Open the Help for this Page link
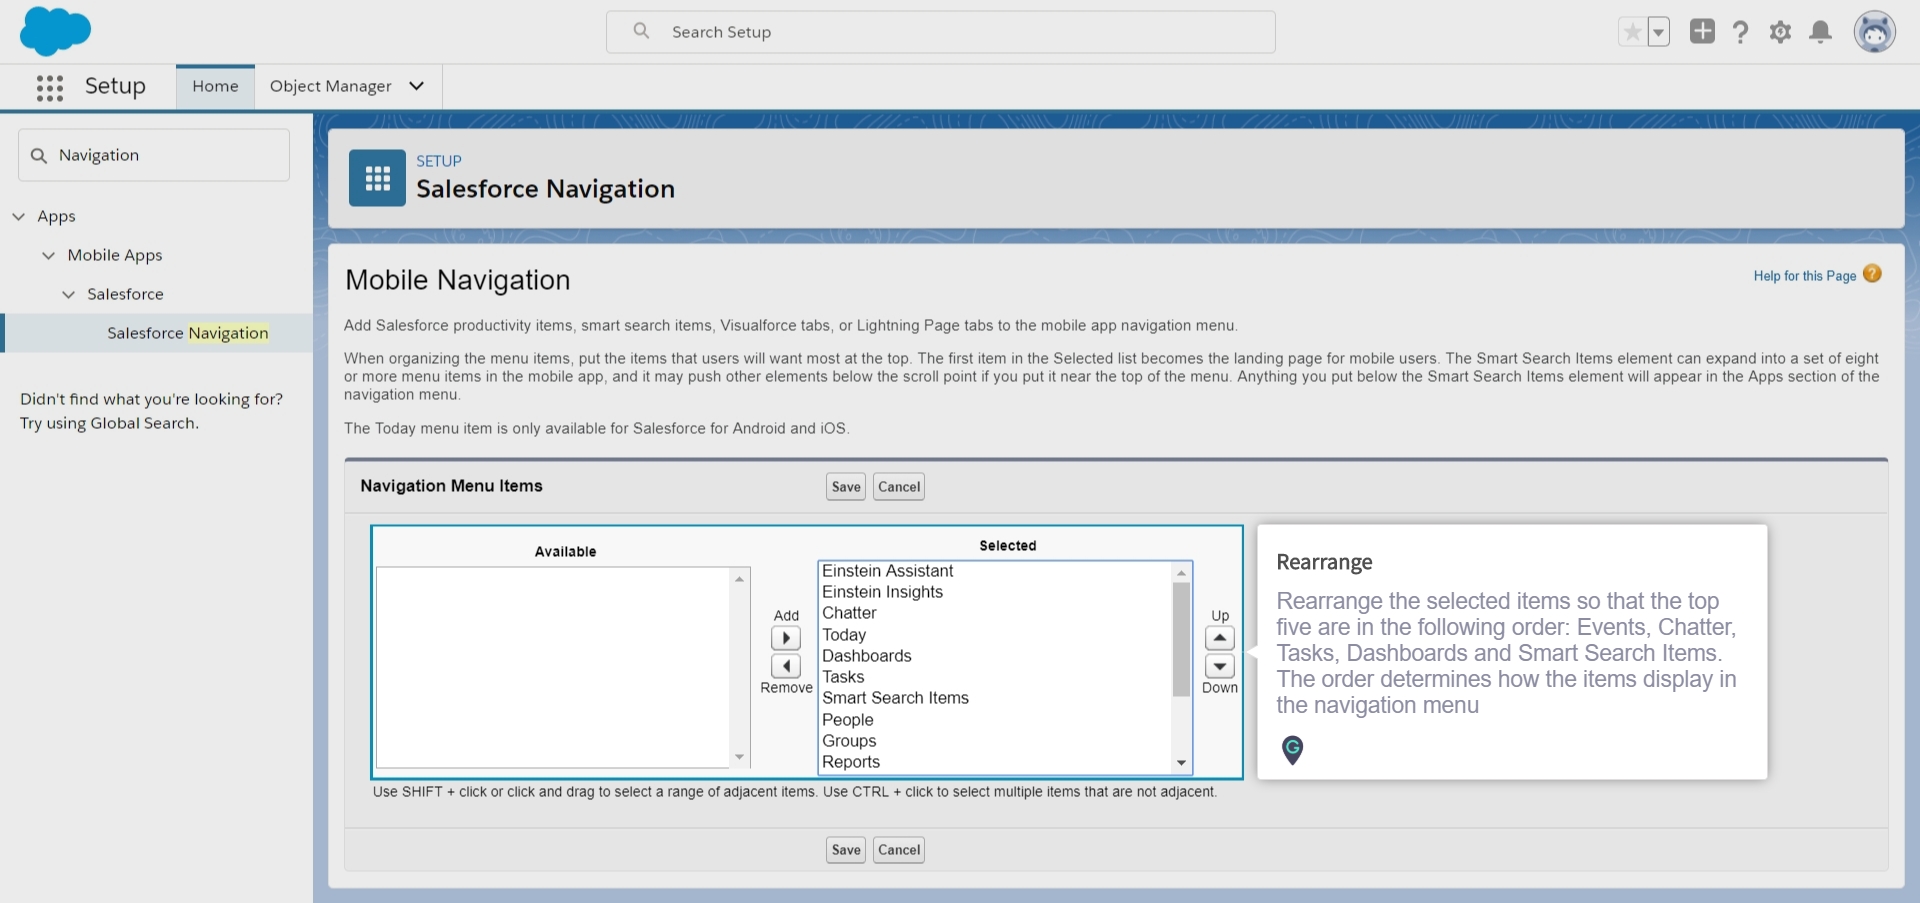This screenshot has height=903, width=1920. click(1804, 276)
